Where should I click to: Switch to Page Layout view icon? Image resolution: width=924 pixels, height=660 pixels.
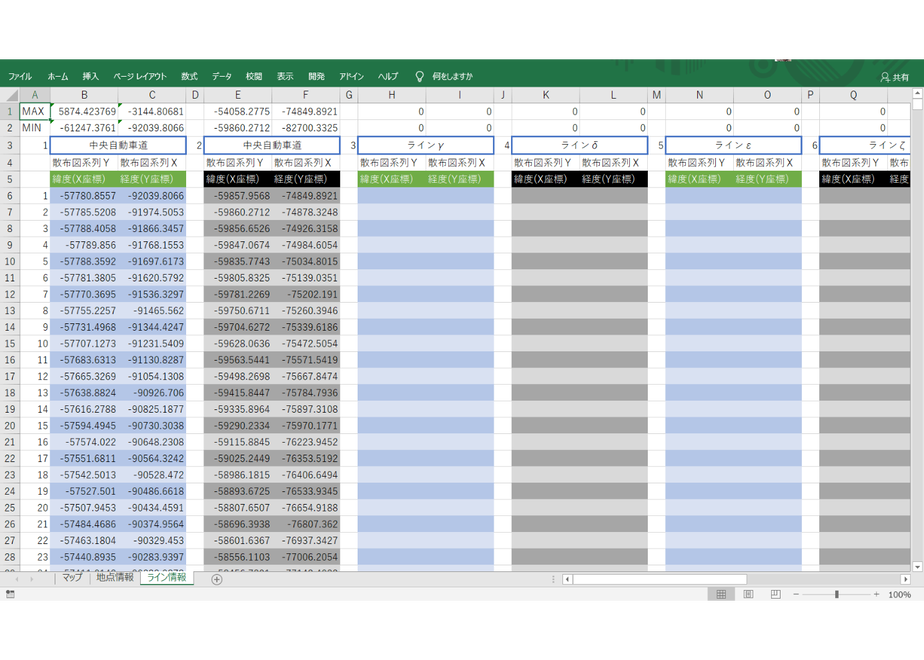(748, 595)
